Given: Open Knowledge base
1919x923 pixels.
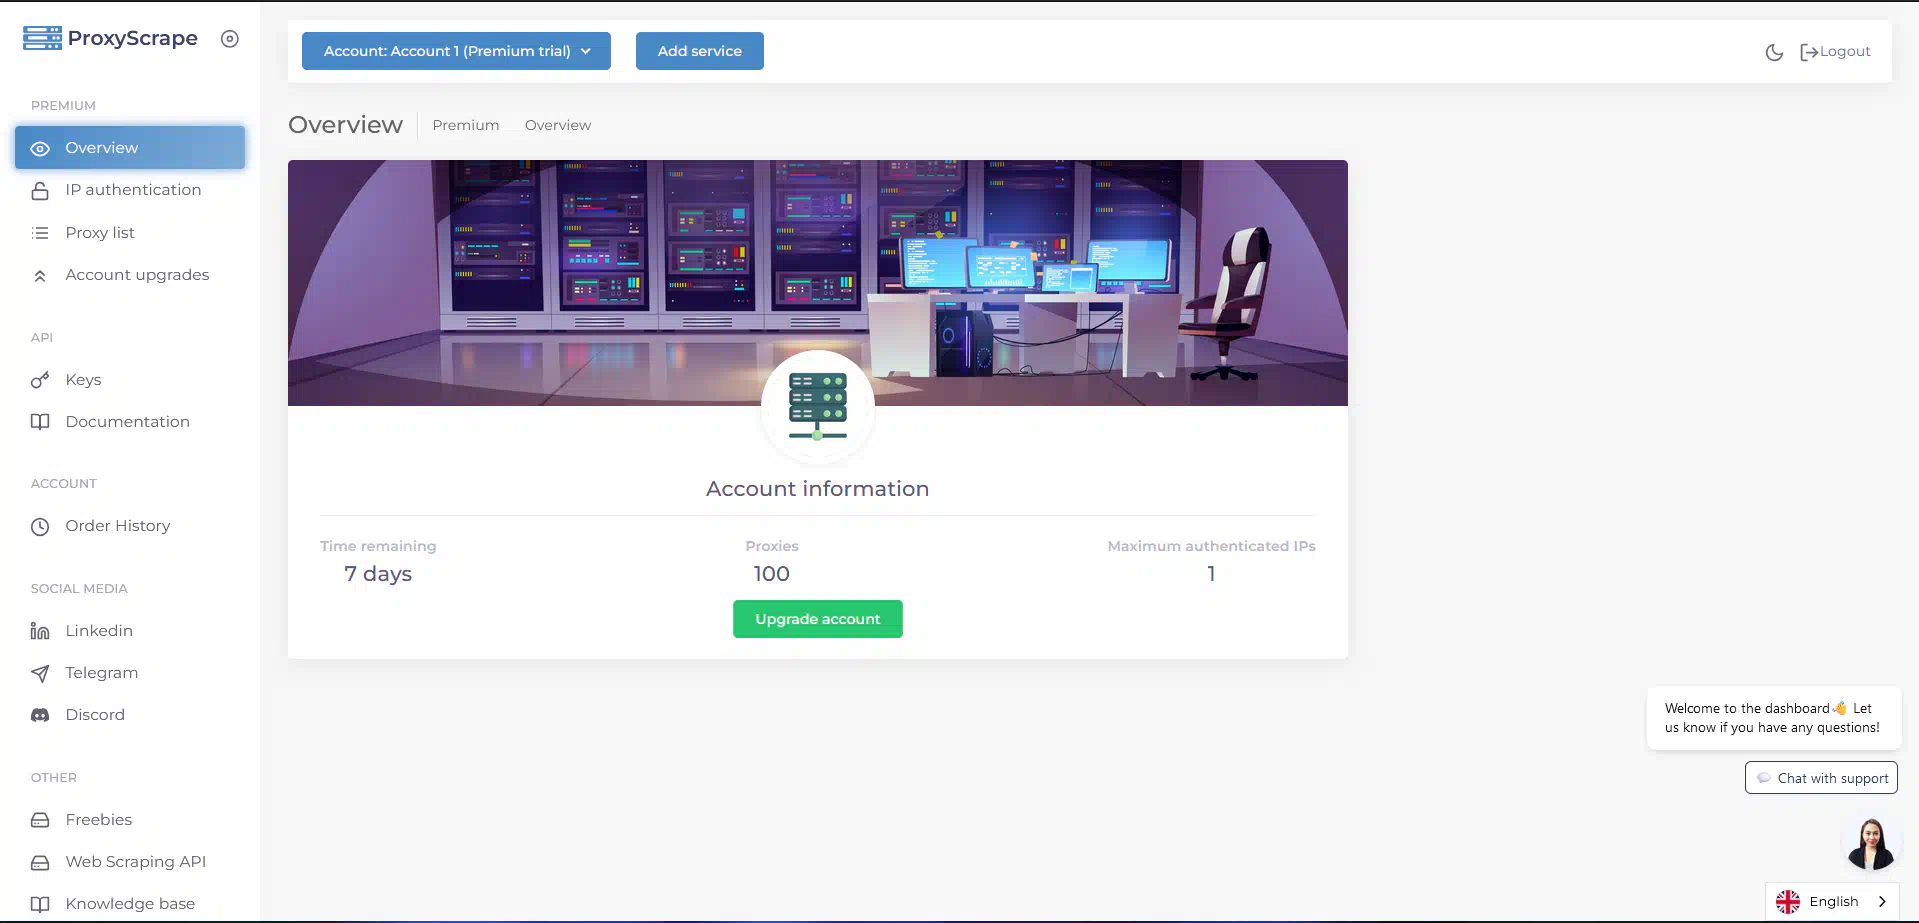Looking at the screenshot, I should [x=130, y=904].
